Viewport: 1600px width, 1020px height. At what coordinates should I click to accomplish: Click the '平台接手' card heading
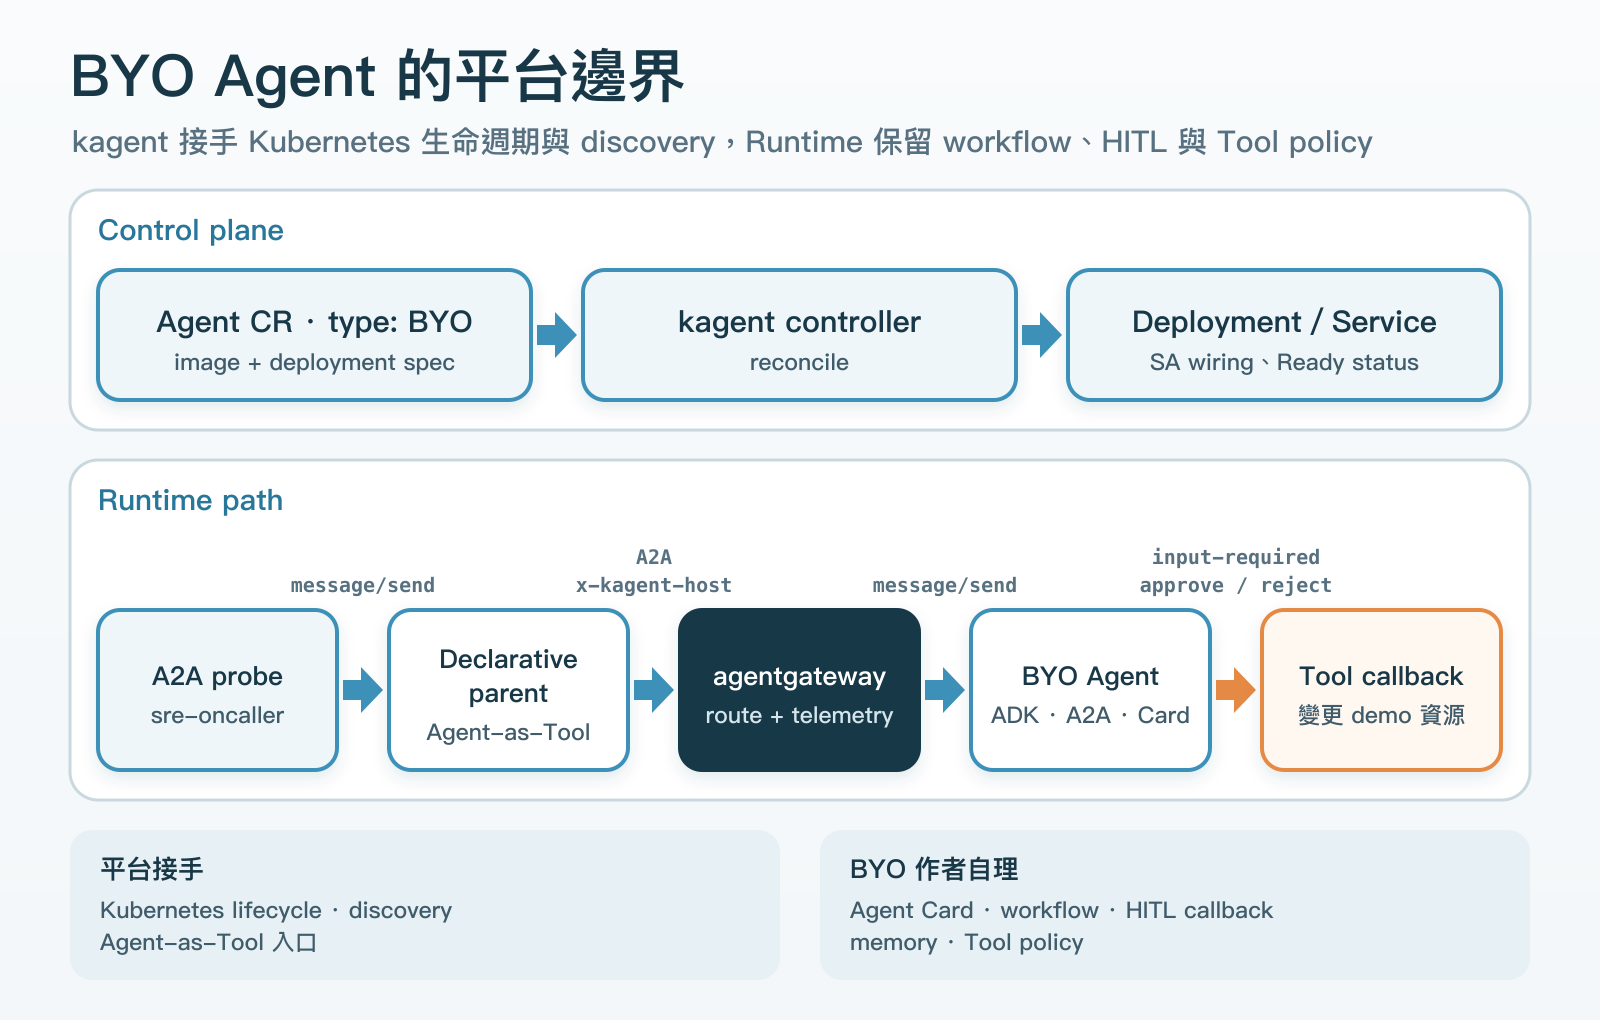[x=152, y=869]
